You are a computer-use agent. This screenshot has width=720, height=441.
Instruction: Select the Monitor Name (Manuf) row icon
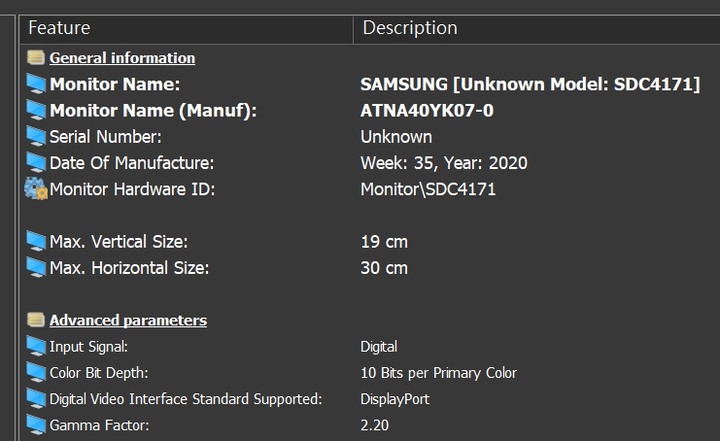tap(36, 110)
